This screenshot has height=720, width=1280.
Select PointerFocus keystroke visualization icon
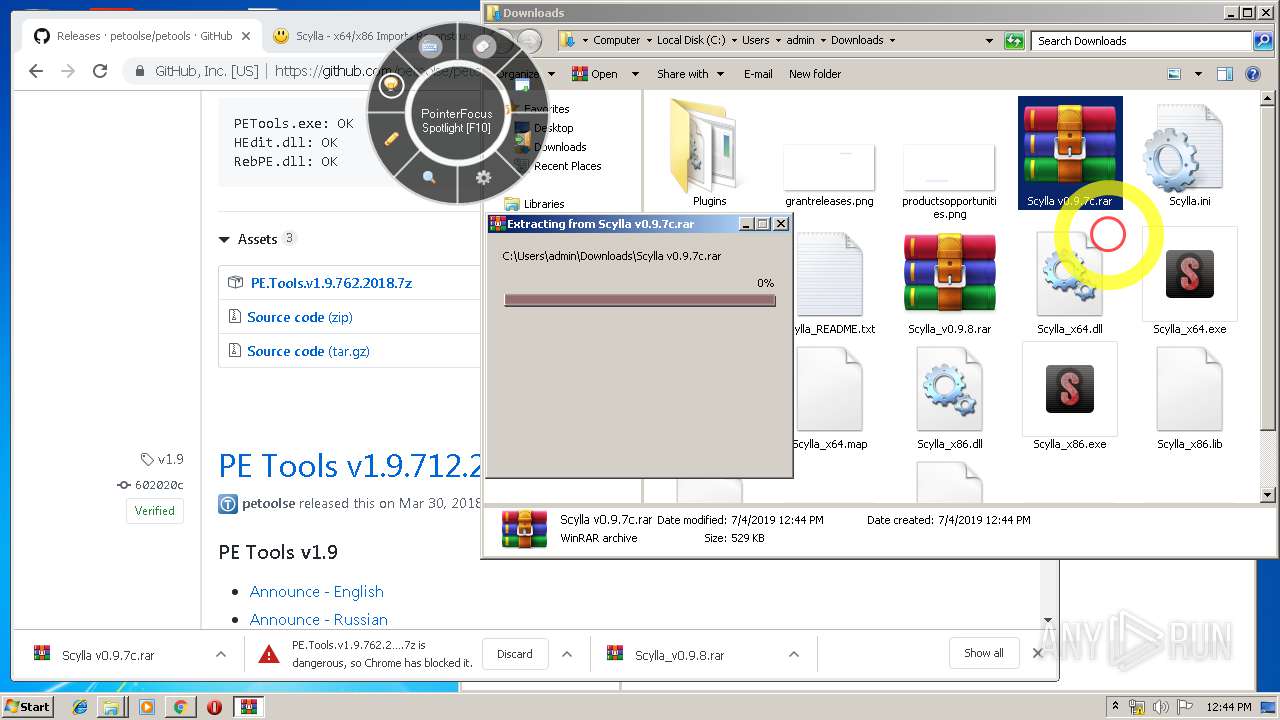431,47
